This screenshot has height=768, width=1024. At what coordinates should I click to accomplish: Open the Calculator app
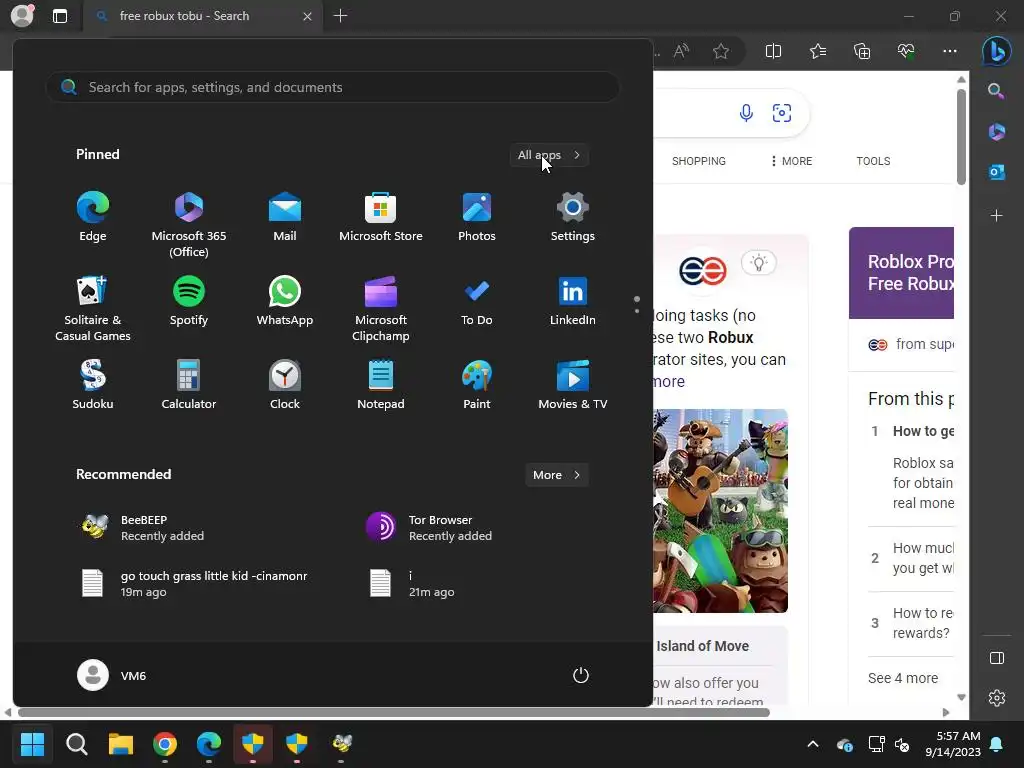click(189, 385)
